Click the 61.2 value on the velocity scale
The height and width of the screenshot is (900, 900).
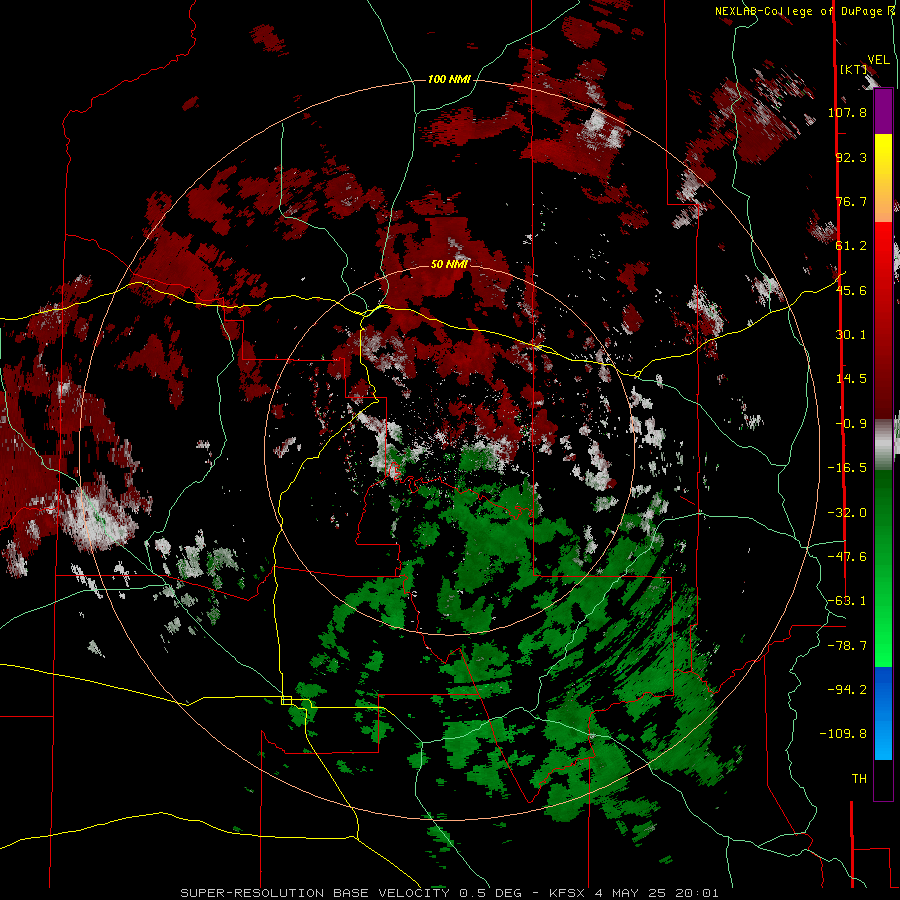[x=851, y=246]
